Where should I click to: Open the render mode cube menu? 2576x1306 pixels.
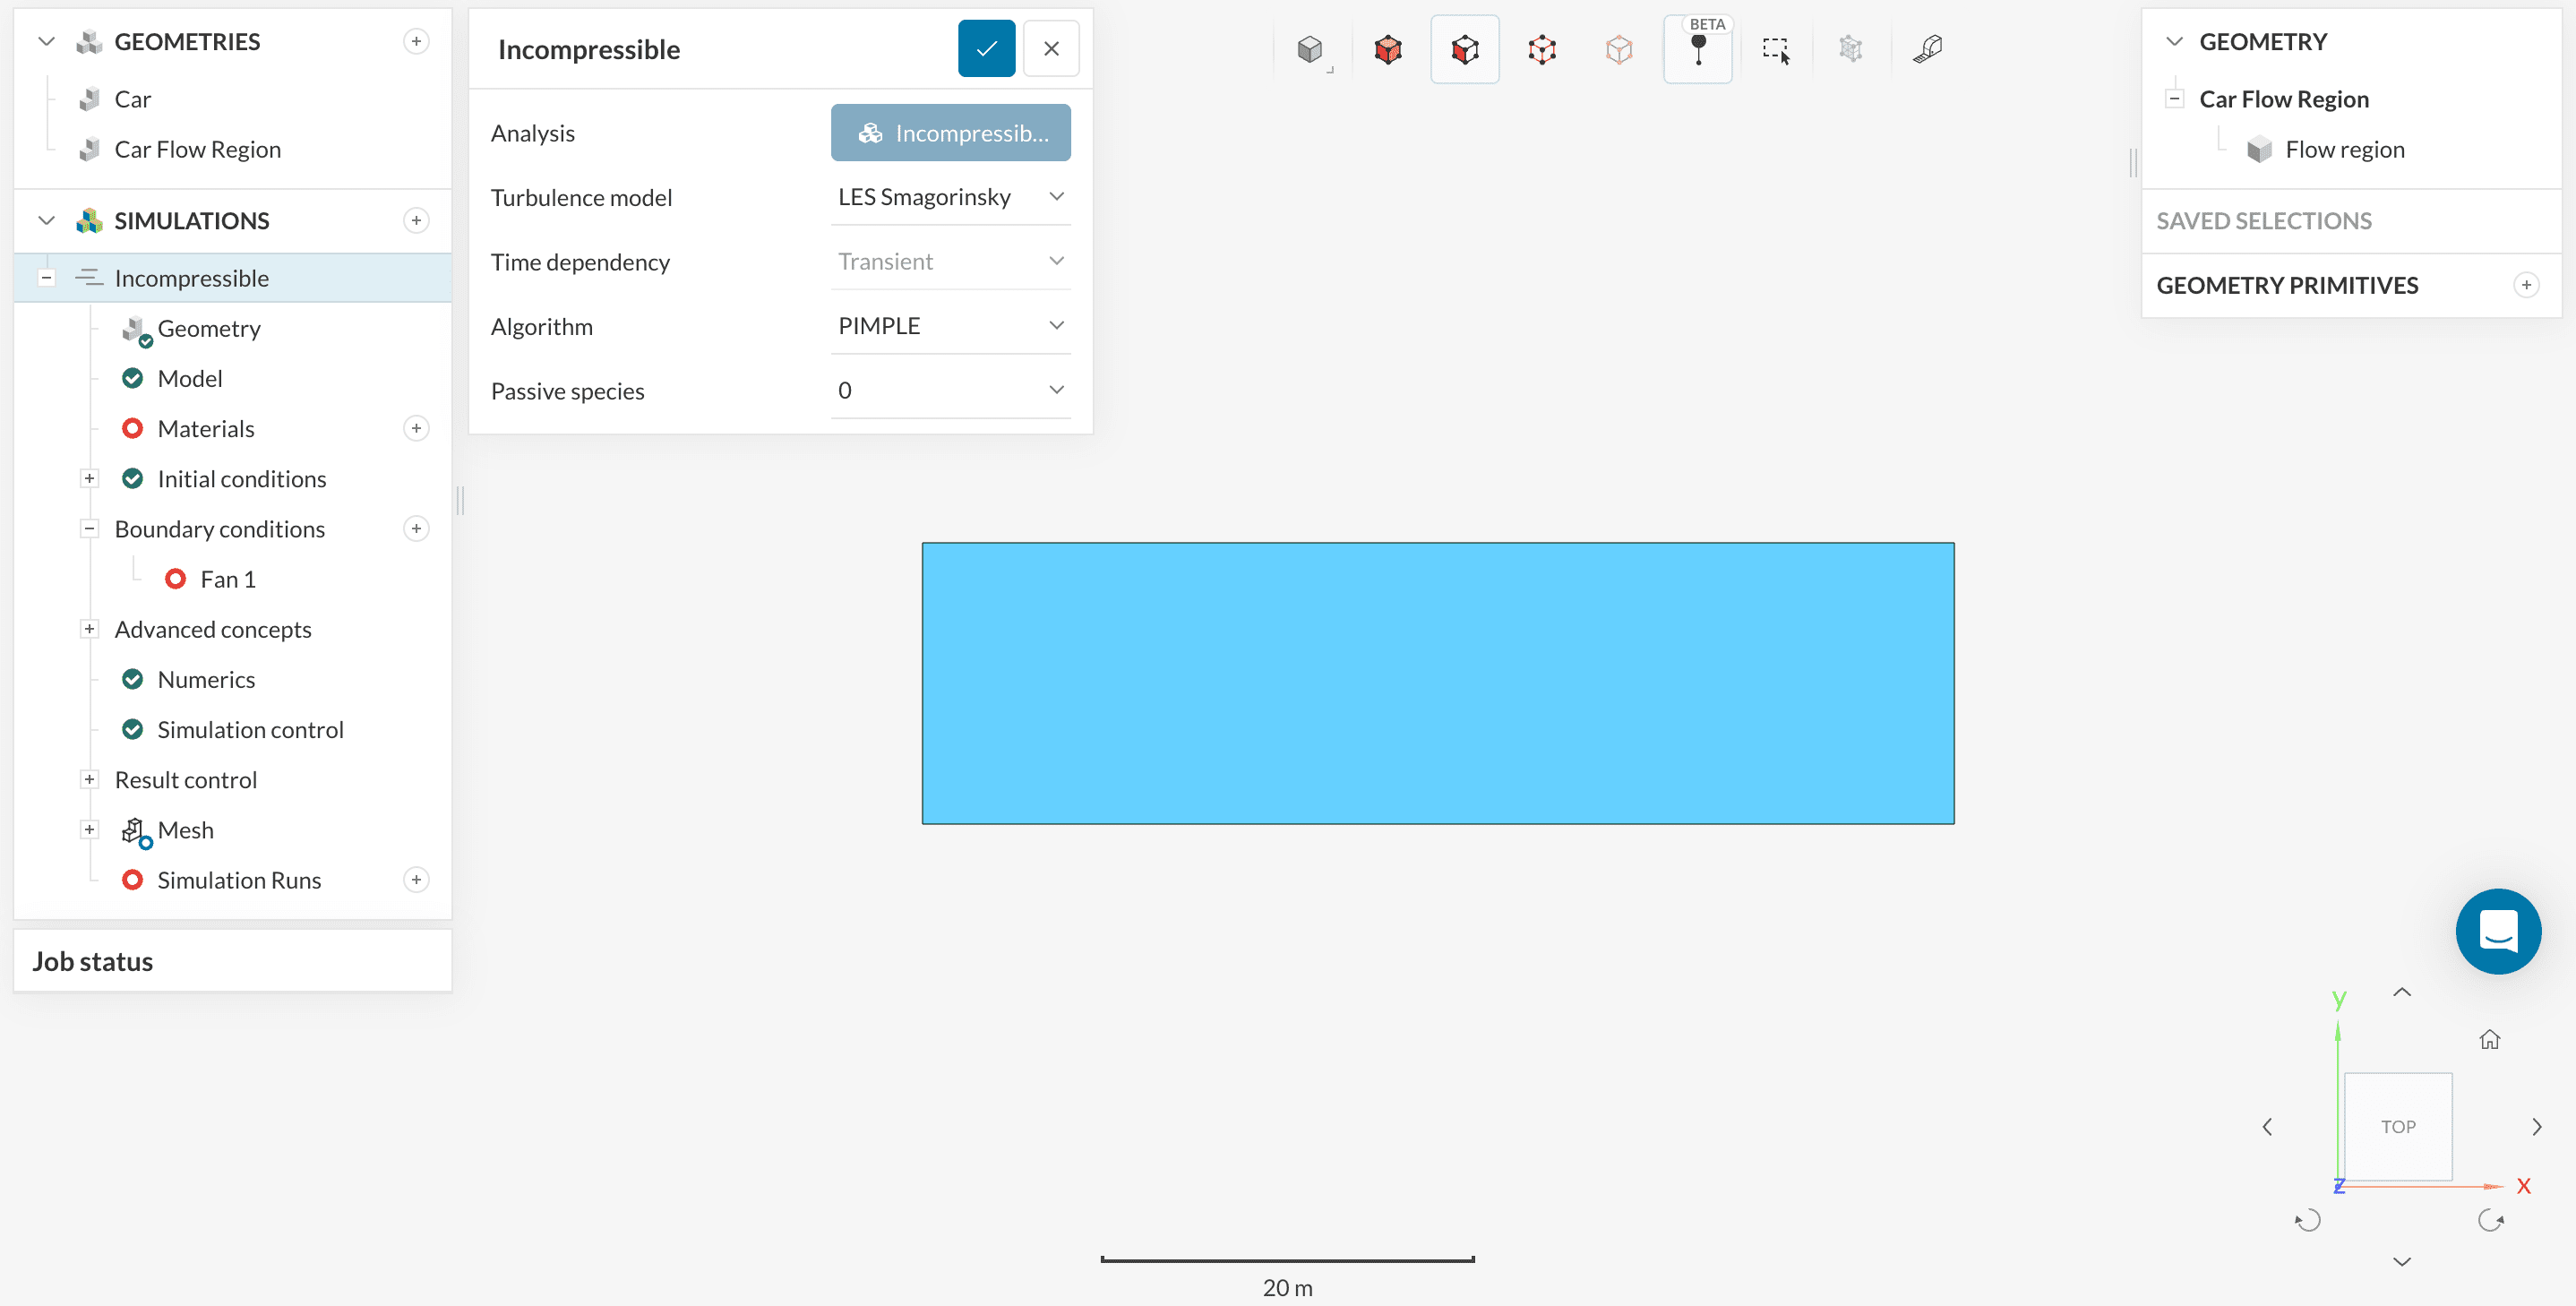1309,49
